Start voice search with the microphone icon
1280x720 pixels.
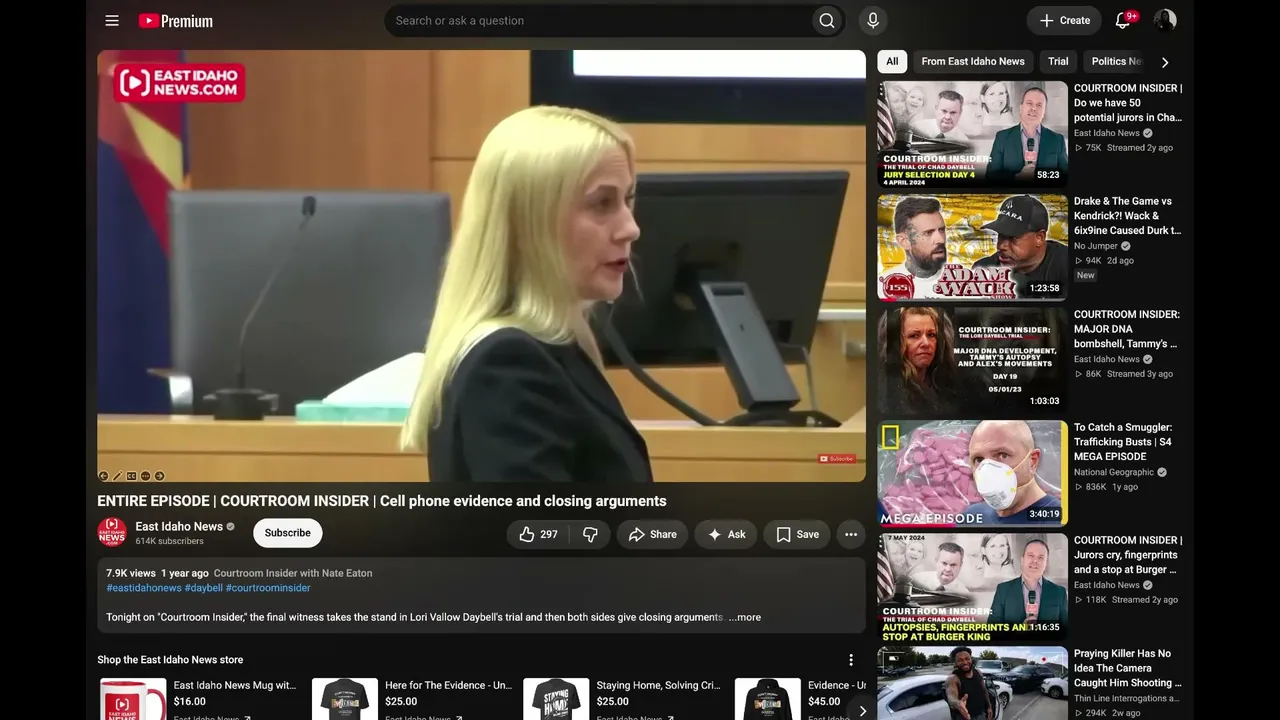click(x=873, y=20)
